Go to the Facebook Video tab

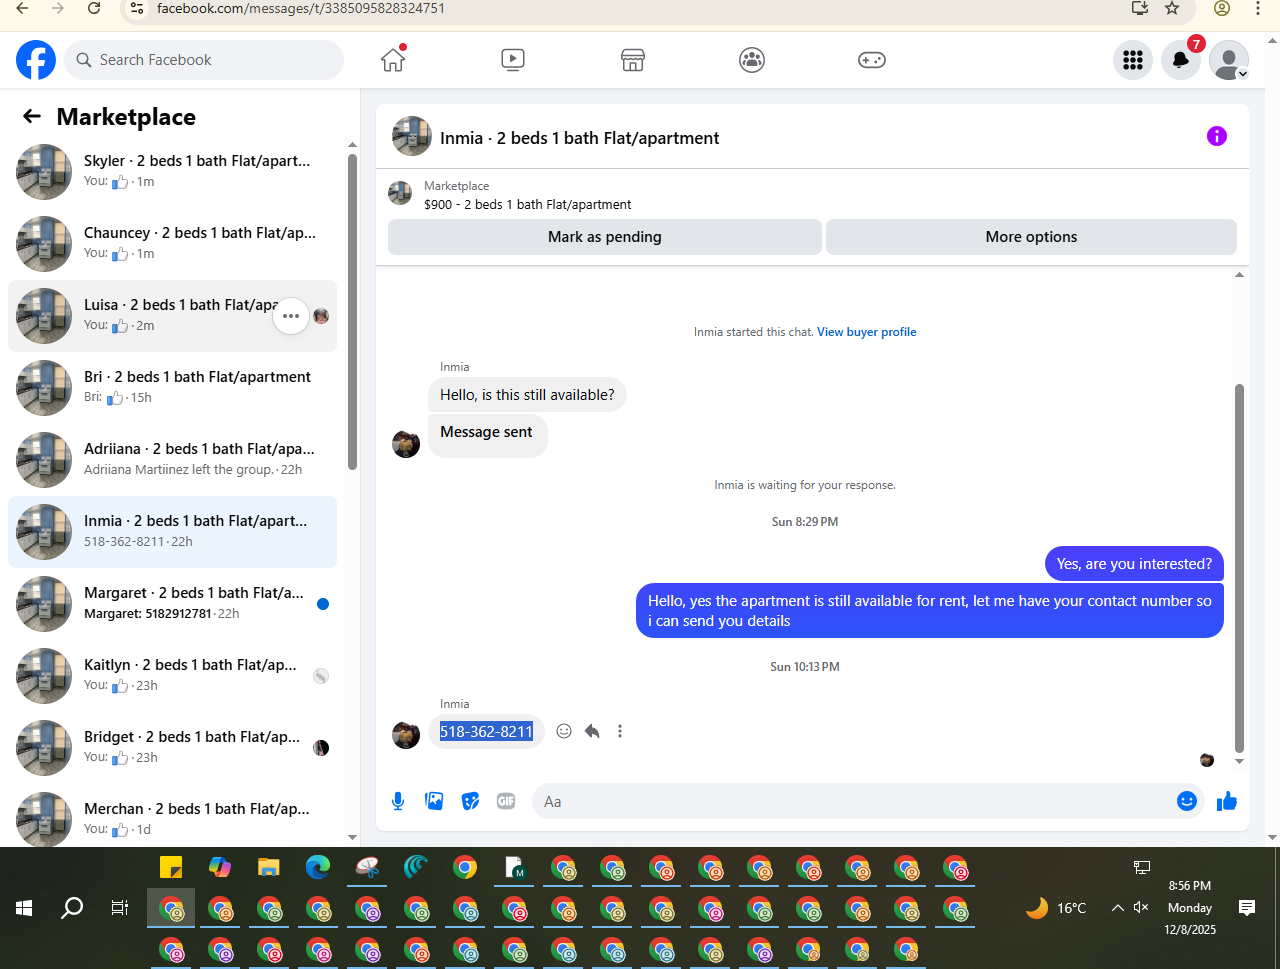point(513,60)
